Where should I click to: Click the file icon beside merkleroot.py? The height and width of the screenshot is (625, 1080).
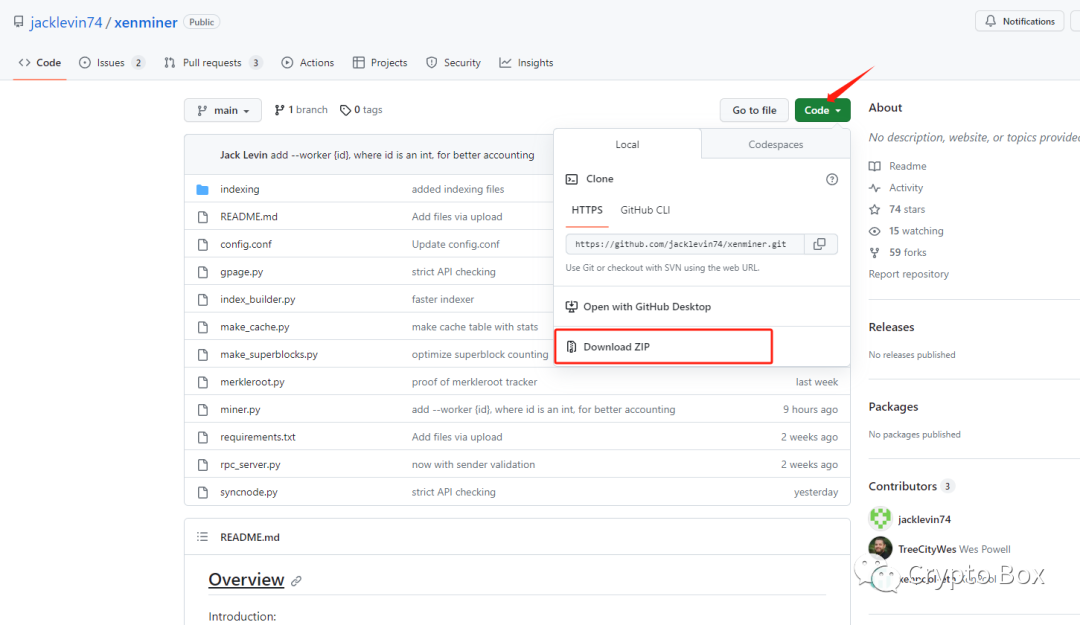click(202, 382)
